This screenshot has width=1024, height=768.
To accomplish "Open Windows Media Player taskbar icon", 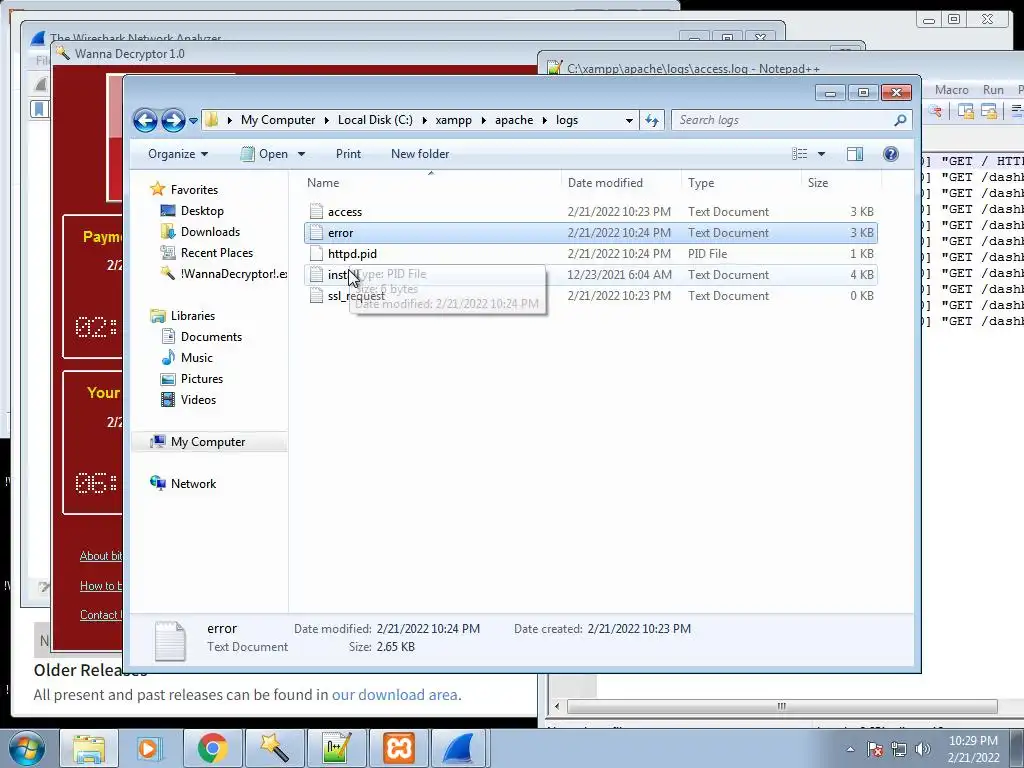I will pyautogui.click(x=148, y=748).
